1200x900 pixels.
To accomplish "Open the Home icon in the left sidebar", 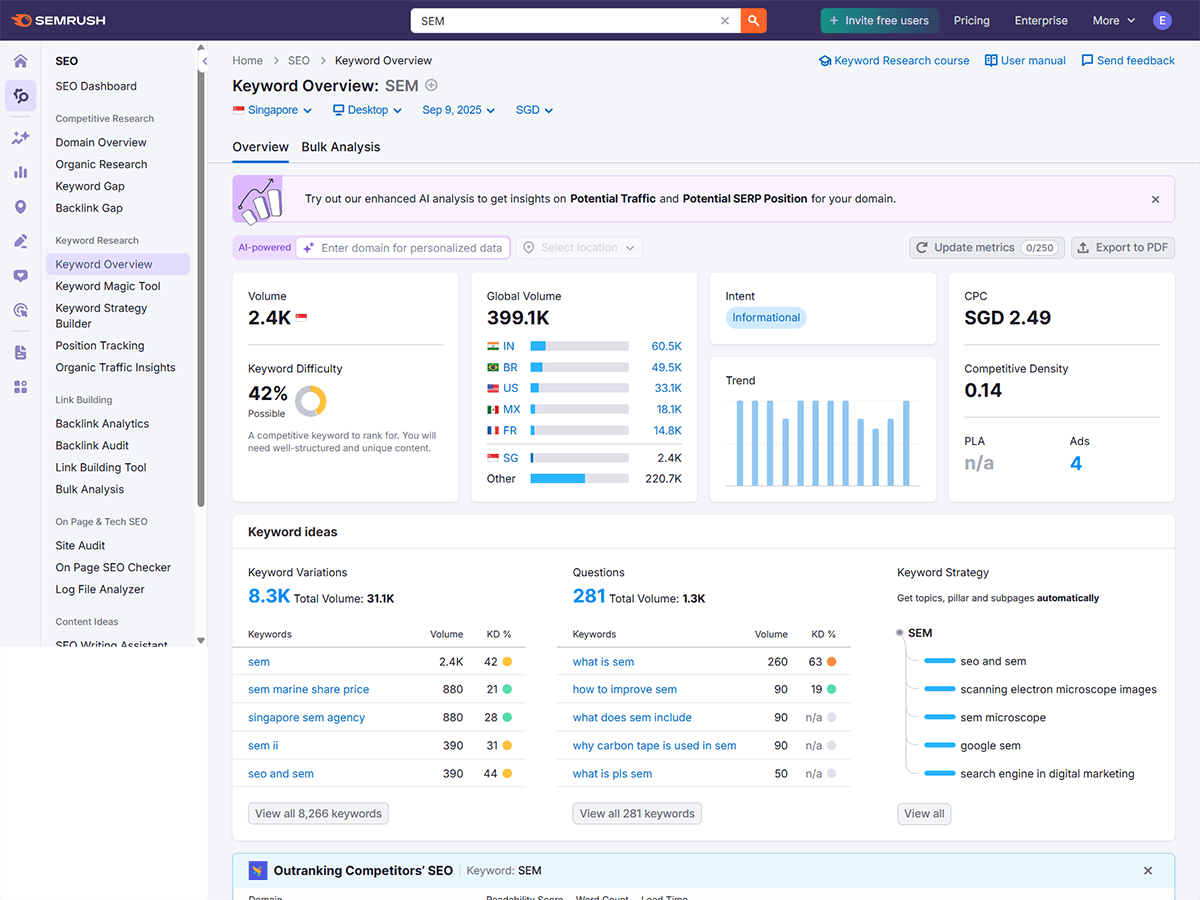I will click(x=20, y=60).
